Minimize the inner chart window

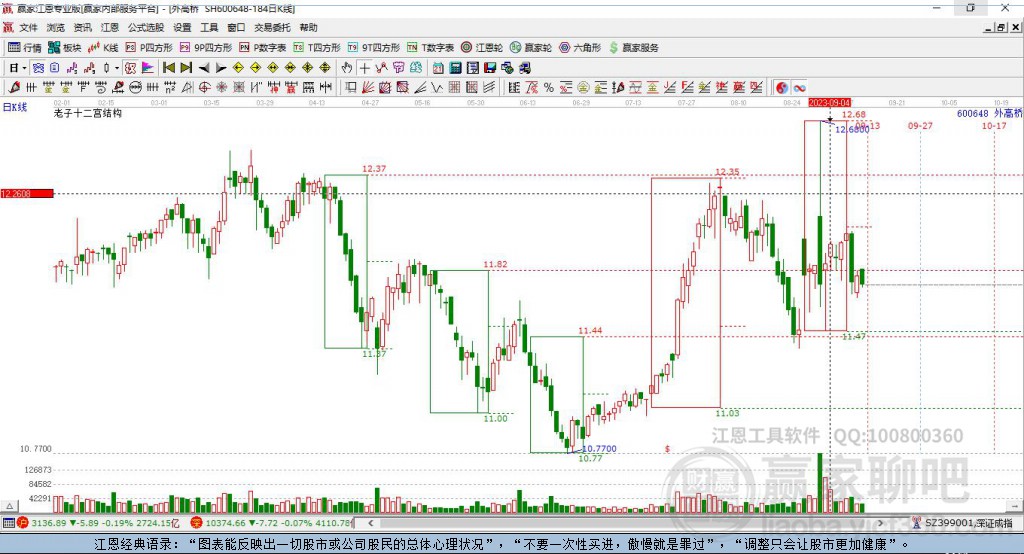(x=989, y=27)
